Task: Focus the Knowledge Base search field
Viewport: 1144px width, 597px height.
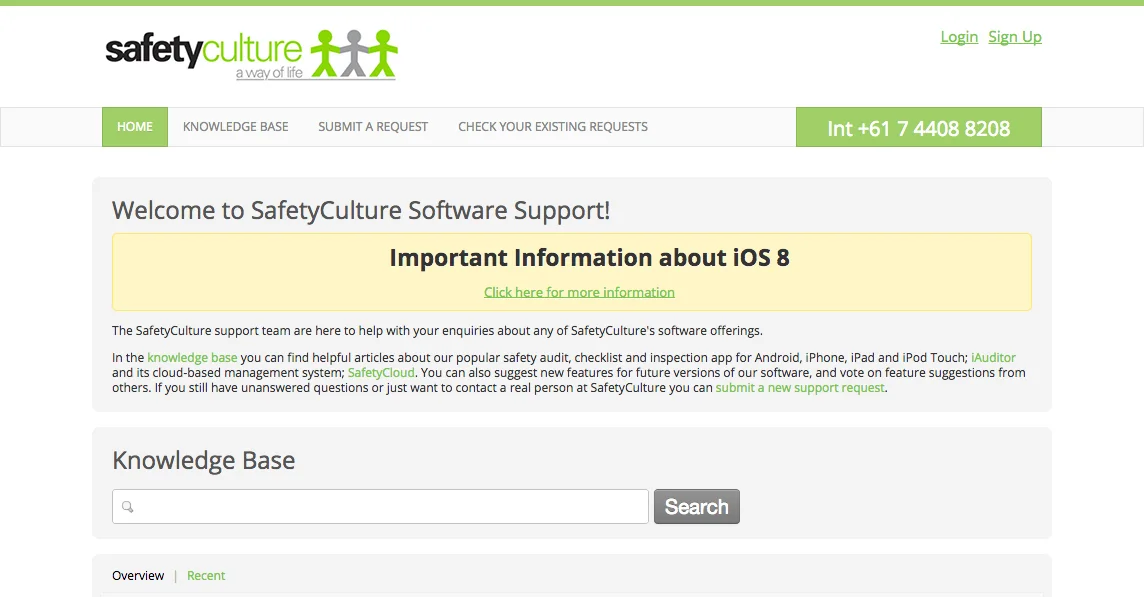Action: [380, 507]
